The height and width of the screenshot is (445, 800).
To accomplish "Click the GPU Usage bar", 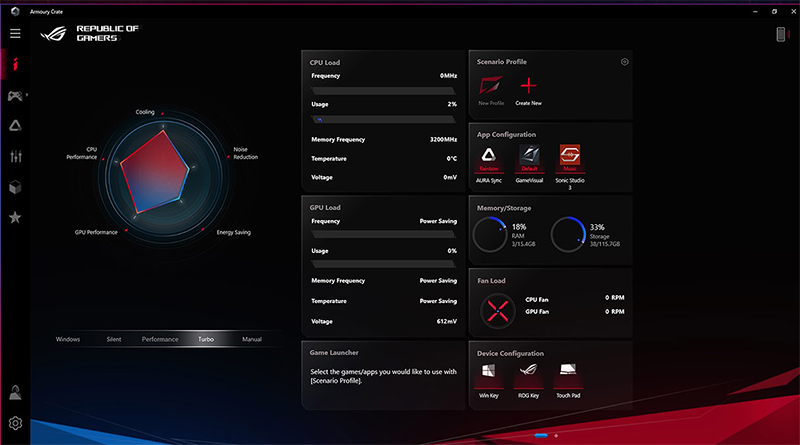I will 383,264.
